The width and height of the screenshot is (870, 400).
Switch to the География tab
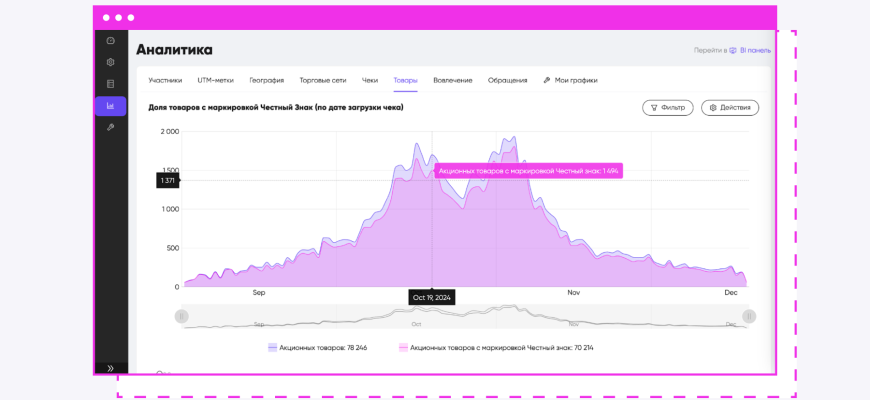[266, 80]
